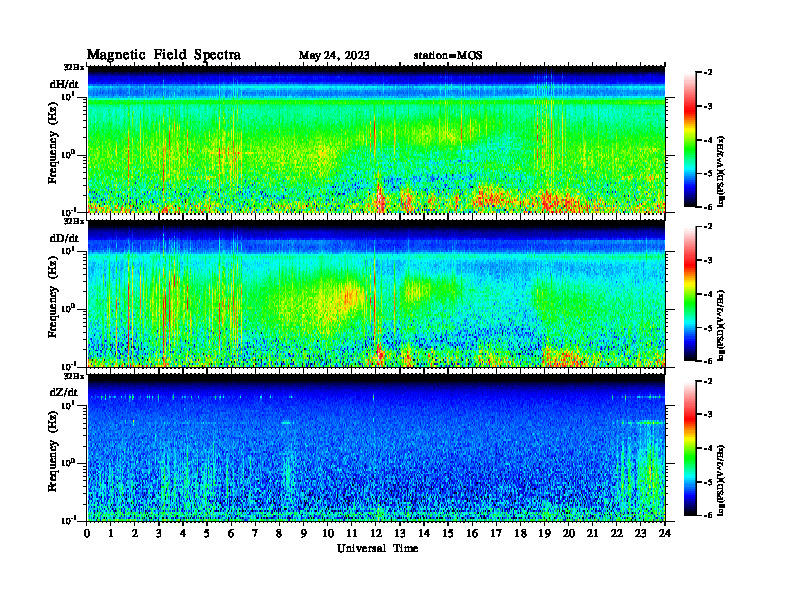Viewport: 792px width, 612px height.
Task: Click the "dD/dt" panel label
Action: pos(64,238)
